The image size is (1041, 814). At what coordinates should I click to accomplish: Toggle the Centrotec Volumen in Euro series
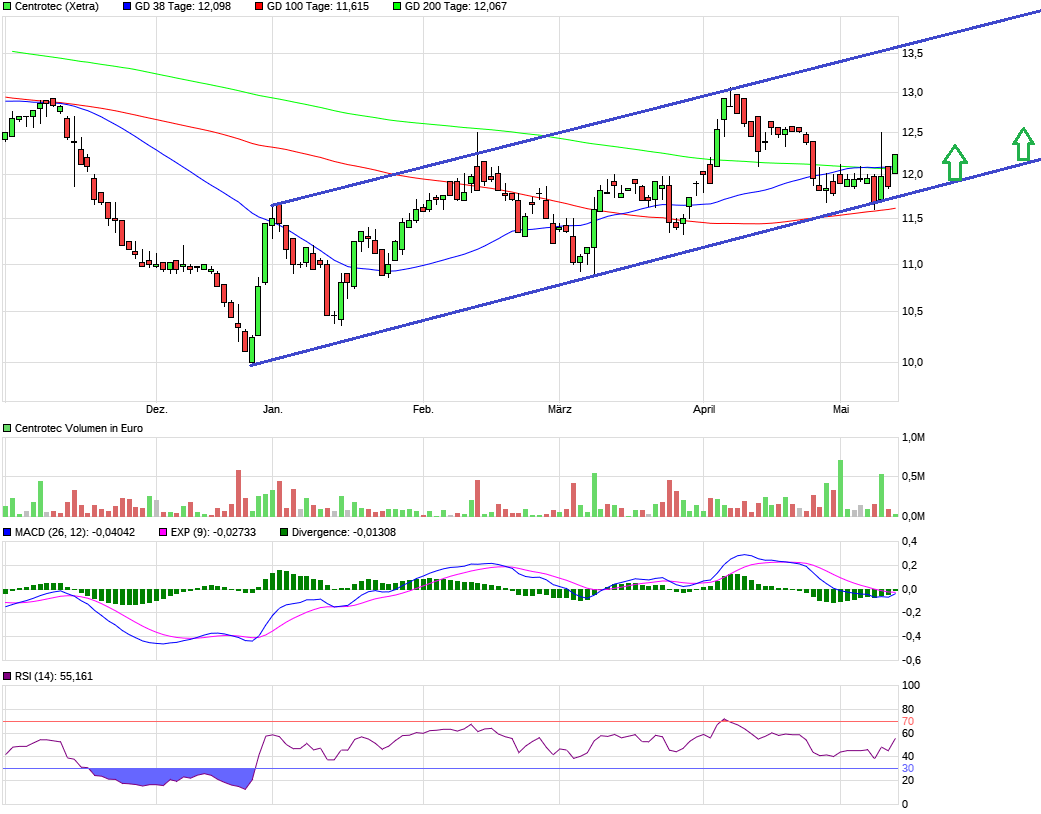(x=8, y=428)
